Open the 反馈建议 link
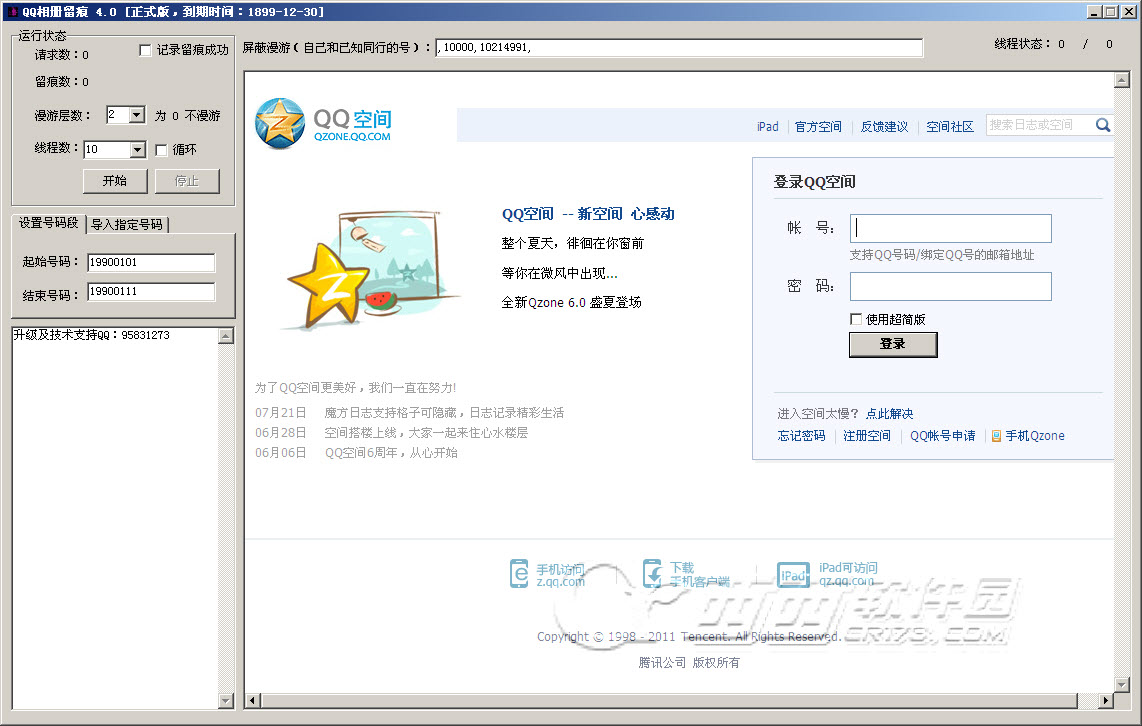The width and height of the screenshot is (1142, 726). (884, 127)
